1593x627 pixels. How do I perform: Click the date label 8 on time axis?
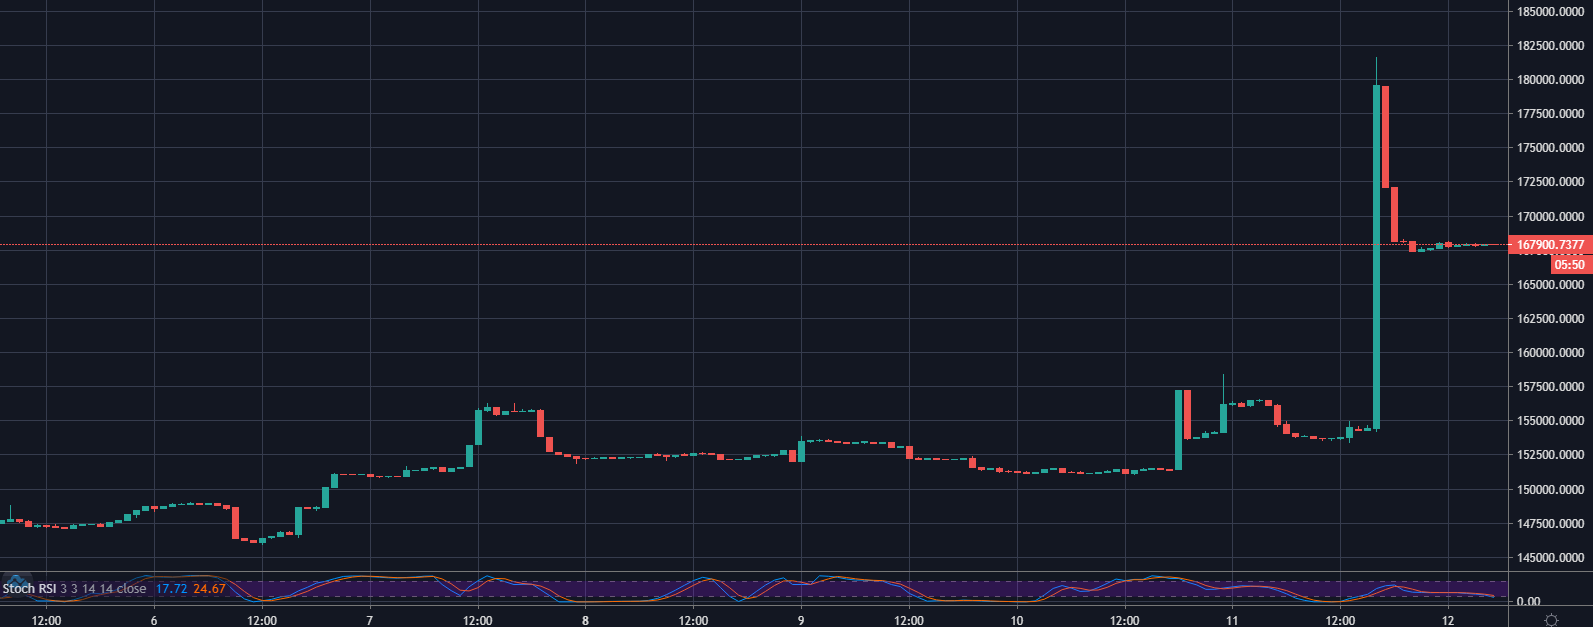585,620
